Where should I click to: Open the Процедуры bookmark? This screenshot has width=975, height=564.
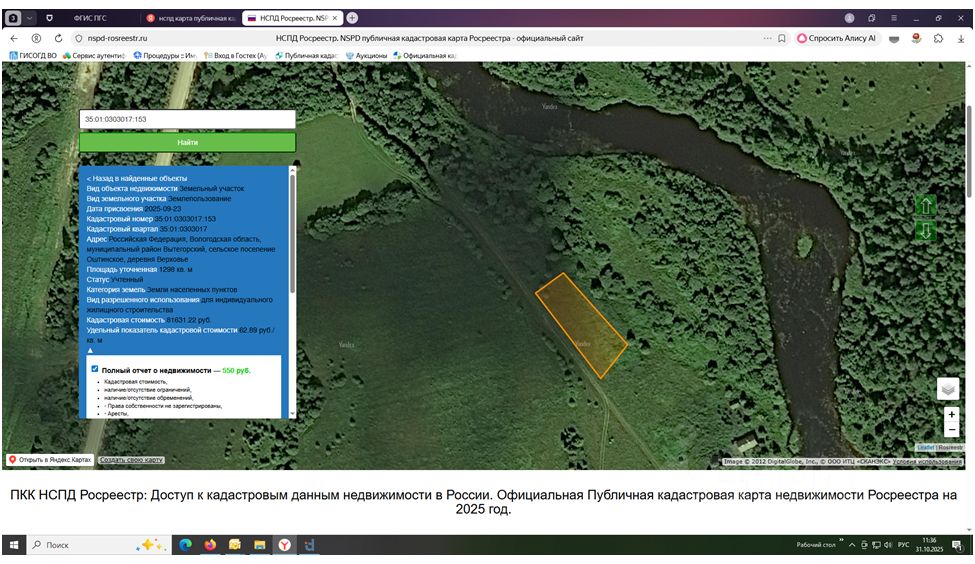pyautogui.click(x=165, y=55)
